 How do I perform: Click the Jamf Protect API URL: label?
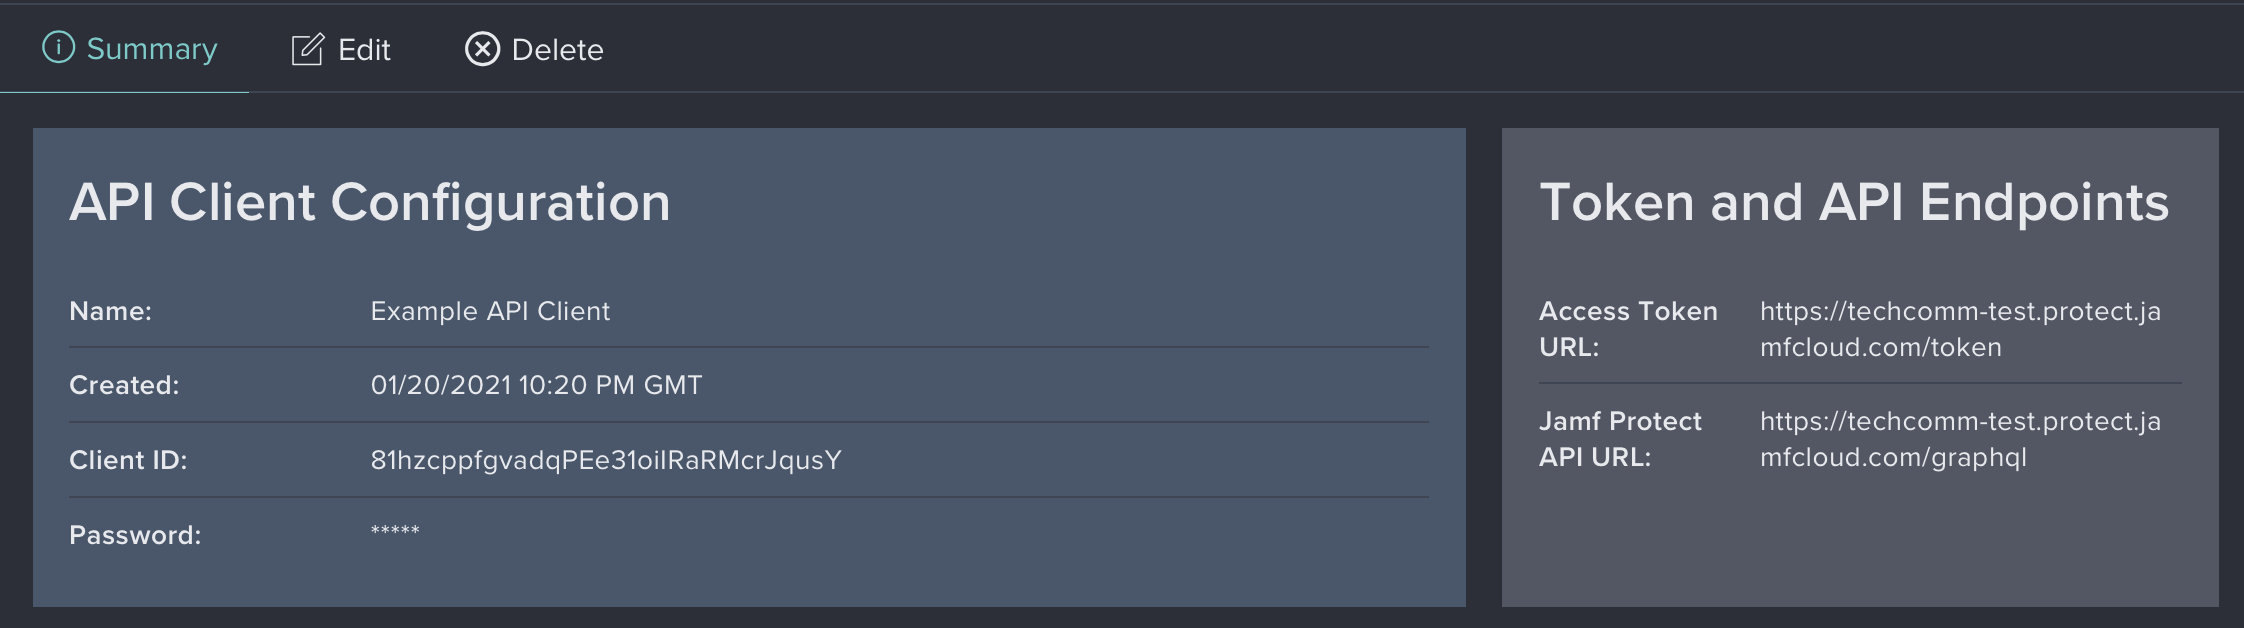pyautogui.click(x=1620, y=439)
